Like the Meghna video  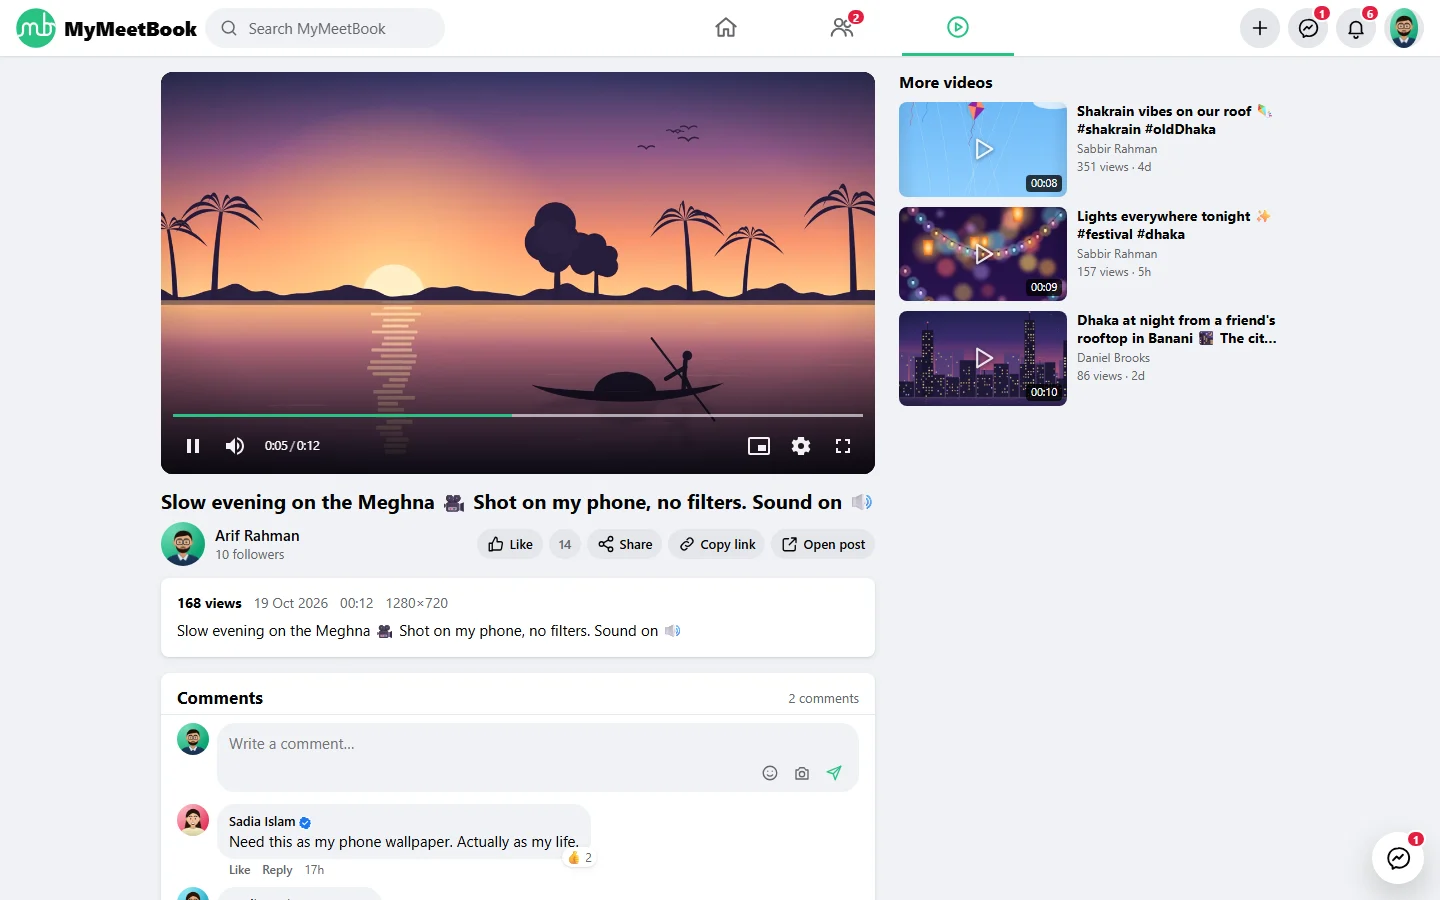pyautogui.click(x=510, y=544)
